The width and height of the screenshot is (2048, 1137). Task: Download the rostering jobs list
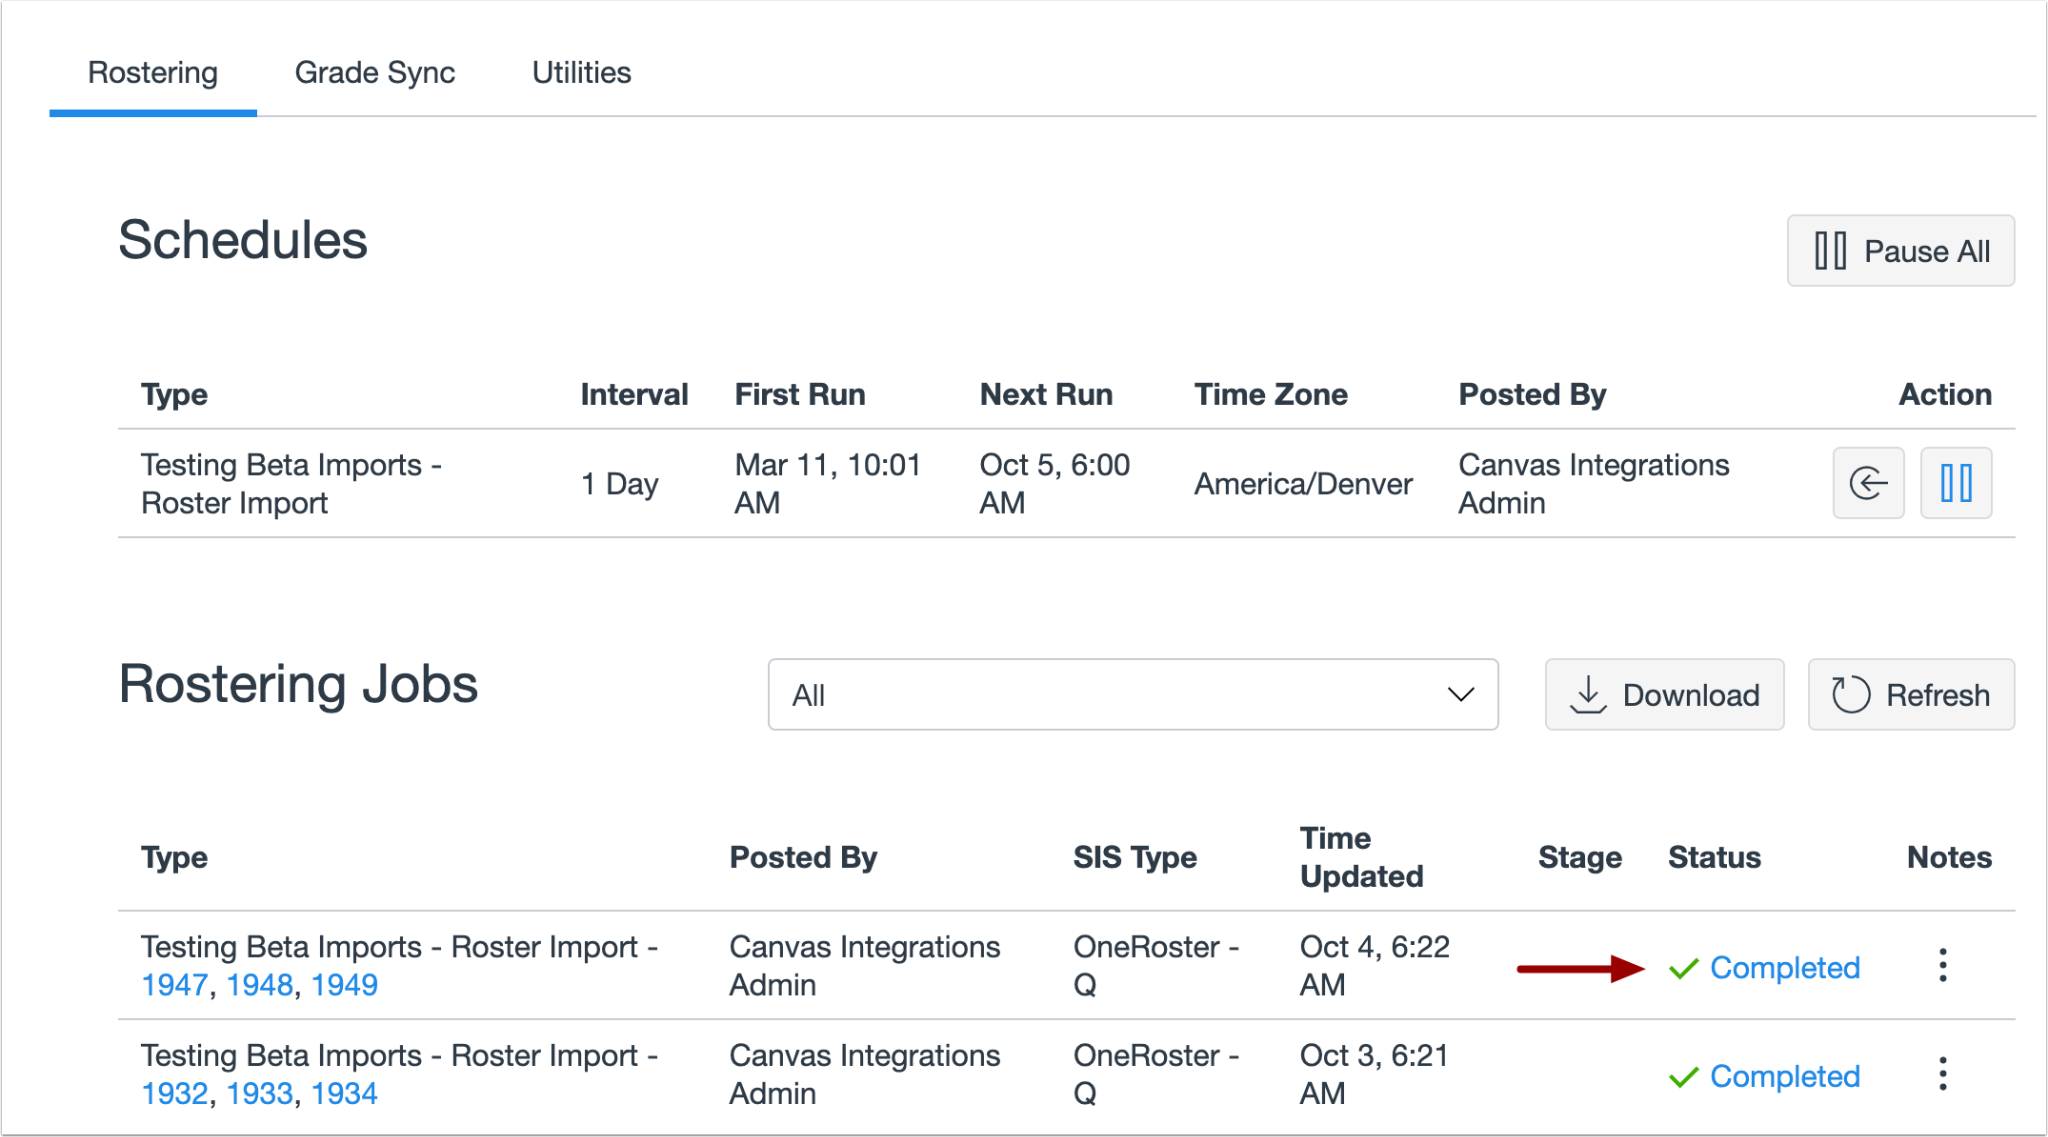(x=1664, y=695)
